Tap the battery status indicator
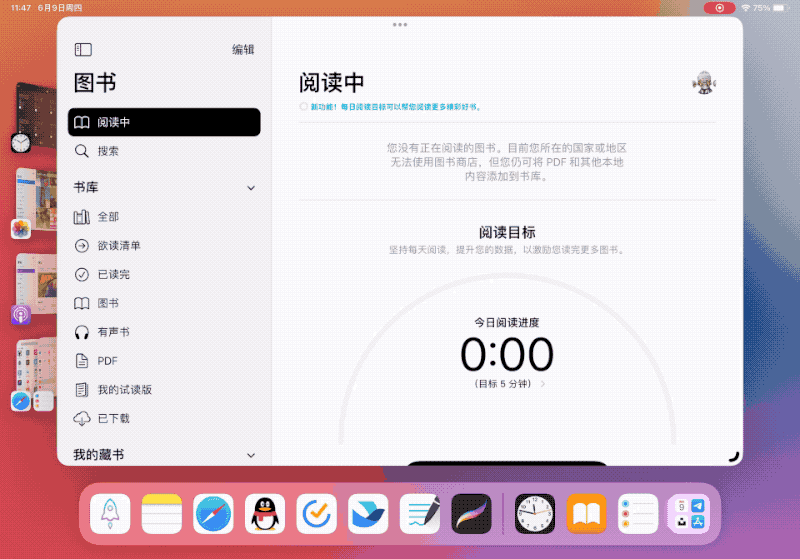This screenshot has height=559, width=800. point(779,8)
